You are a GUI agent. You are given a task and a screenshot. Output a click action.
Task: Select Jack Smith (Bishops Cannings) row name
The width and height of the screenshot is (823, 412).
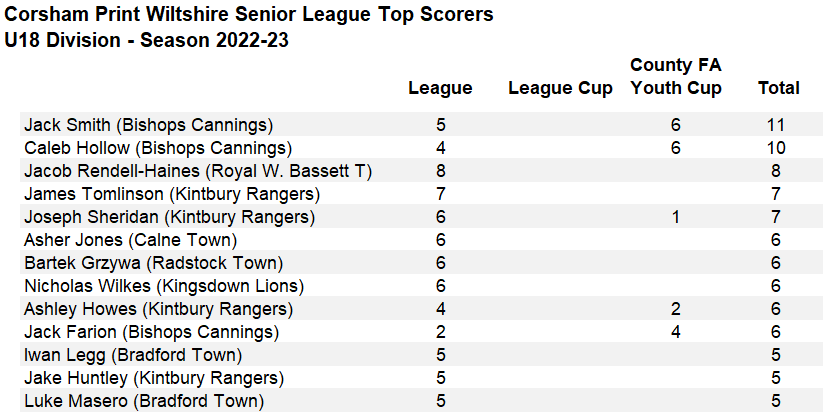[x=148, y=125]
